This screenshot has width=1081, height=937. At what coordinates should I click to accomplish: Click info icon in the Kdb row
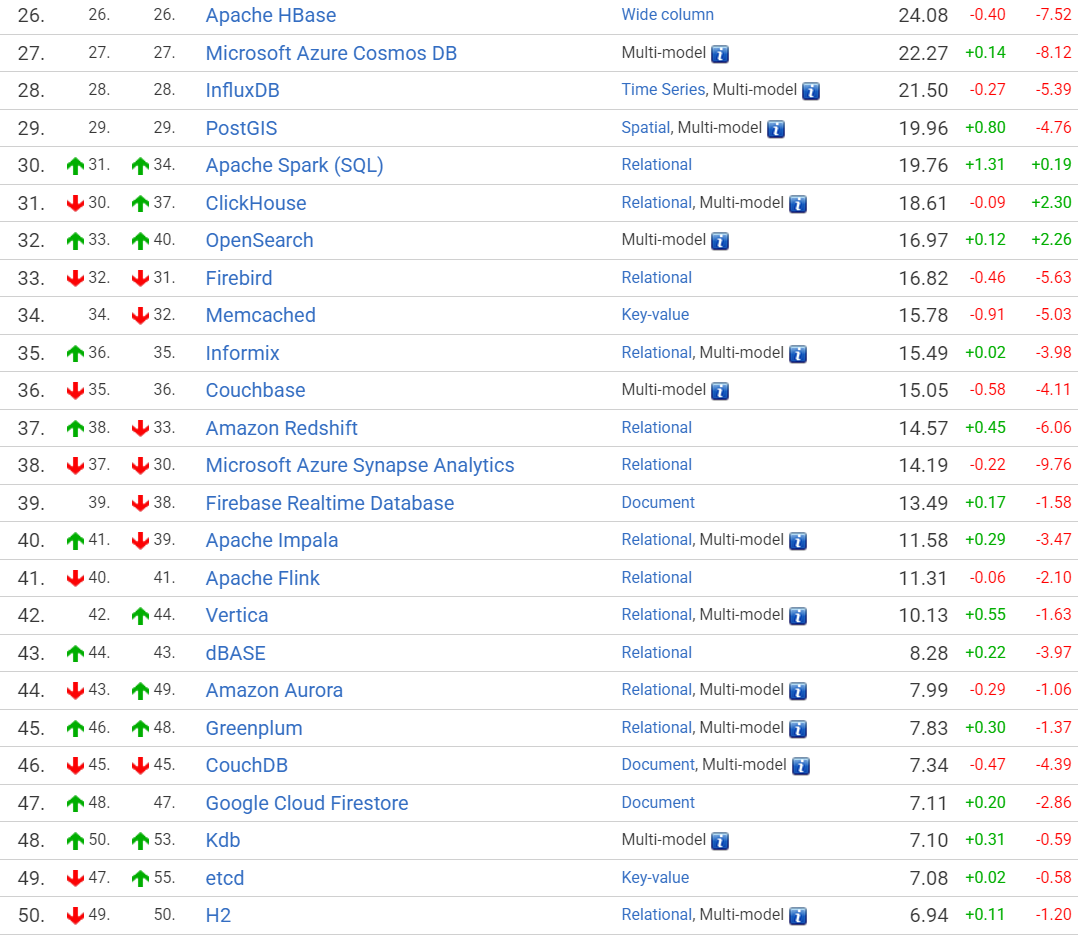720,841
